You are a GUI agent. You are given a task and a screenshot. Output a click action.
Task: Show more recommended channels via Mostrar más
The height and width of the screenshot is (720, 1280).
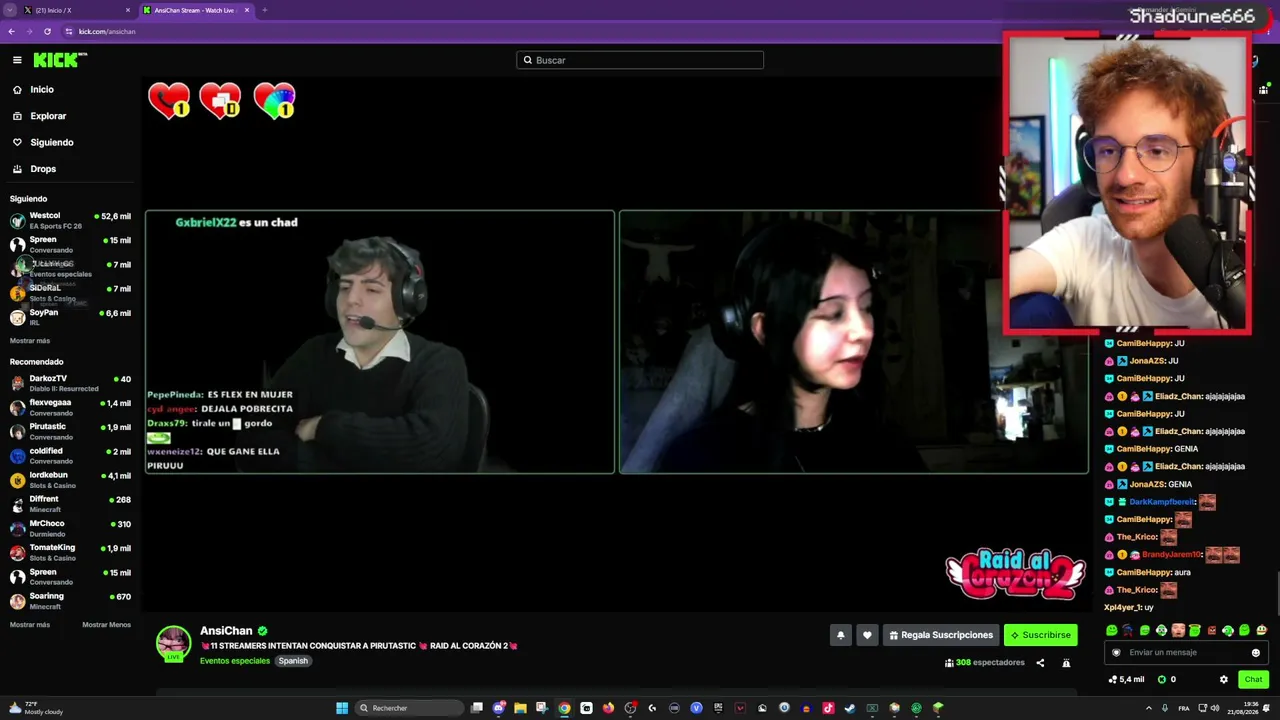pyautogui.click(x=30, y=625)
